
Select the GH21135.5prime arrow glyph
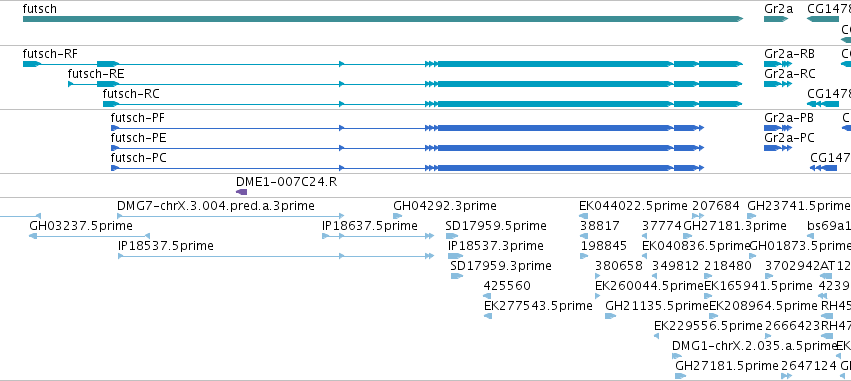611,316
